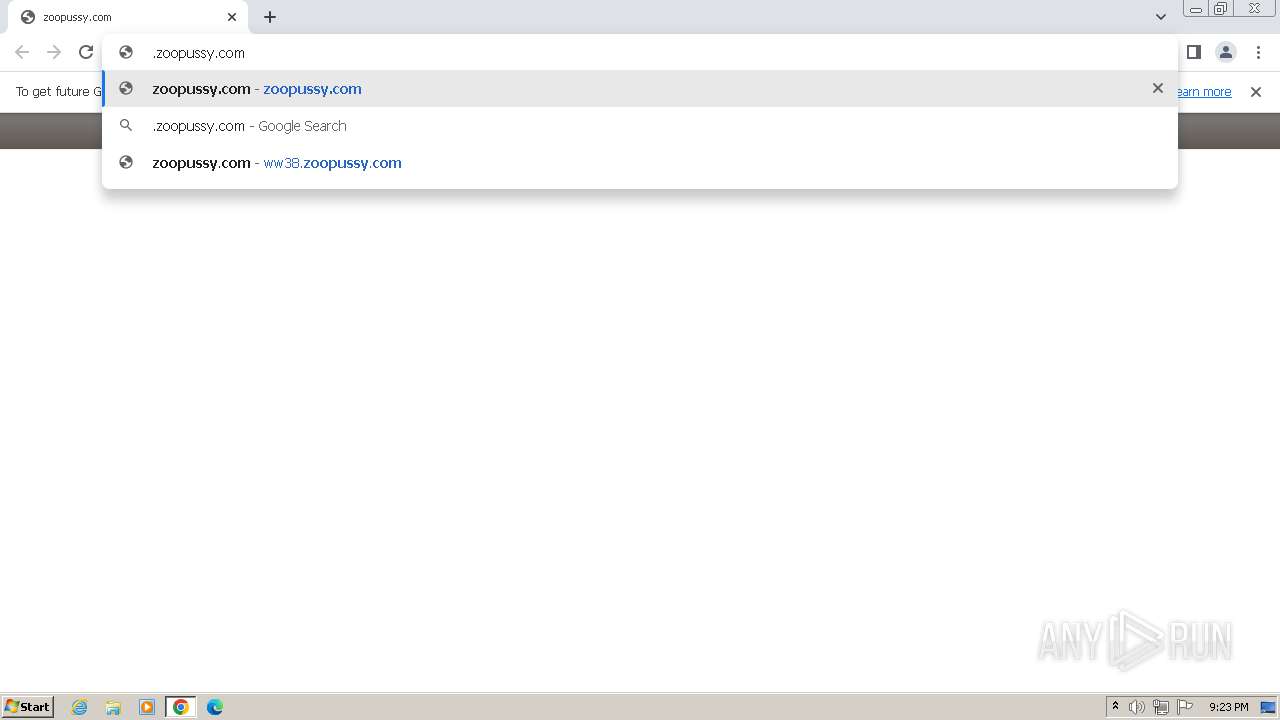This screenshot has height=720, width=1280.
Task: Open the Windows Start button
Action: pos(28,707)
